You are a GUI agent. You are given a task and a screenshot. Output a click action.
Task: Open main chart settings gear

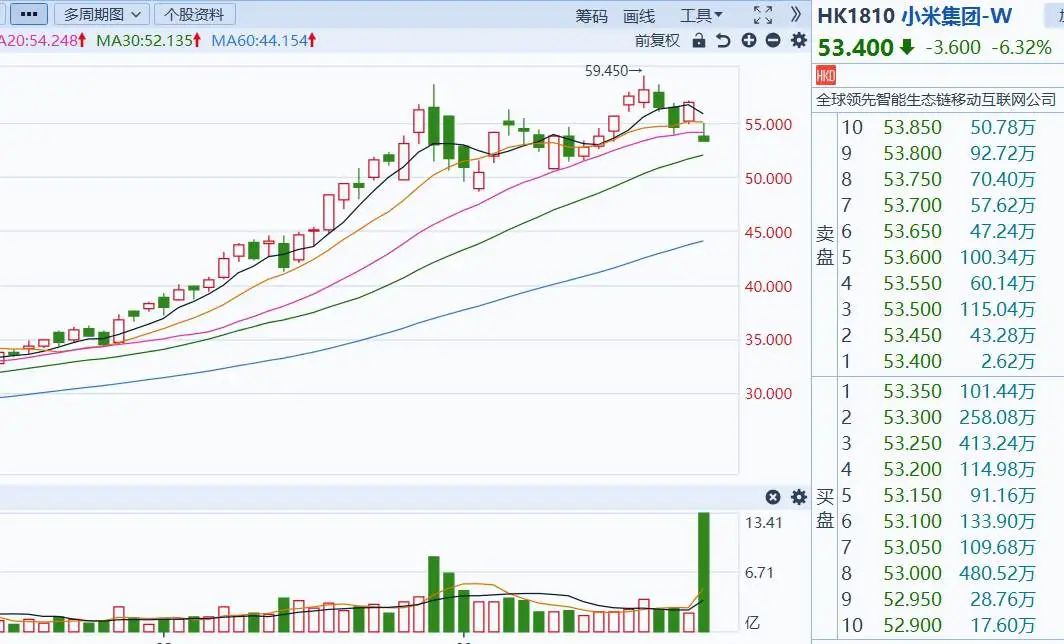(x=798, y=40)
